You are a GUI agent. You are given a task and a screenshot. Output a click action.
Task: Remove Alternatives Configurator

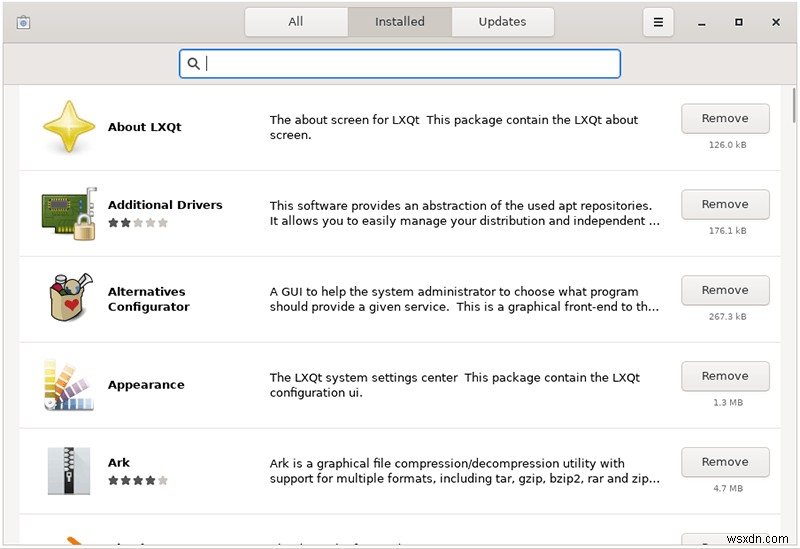click(x=725, y=290)
